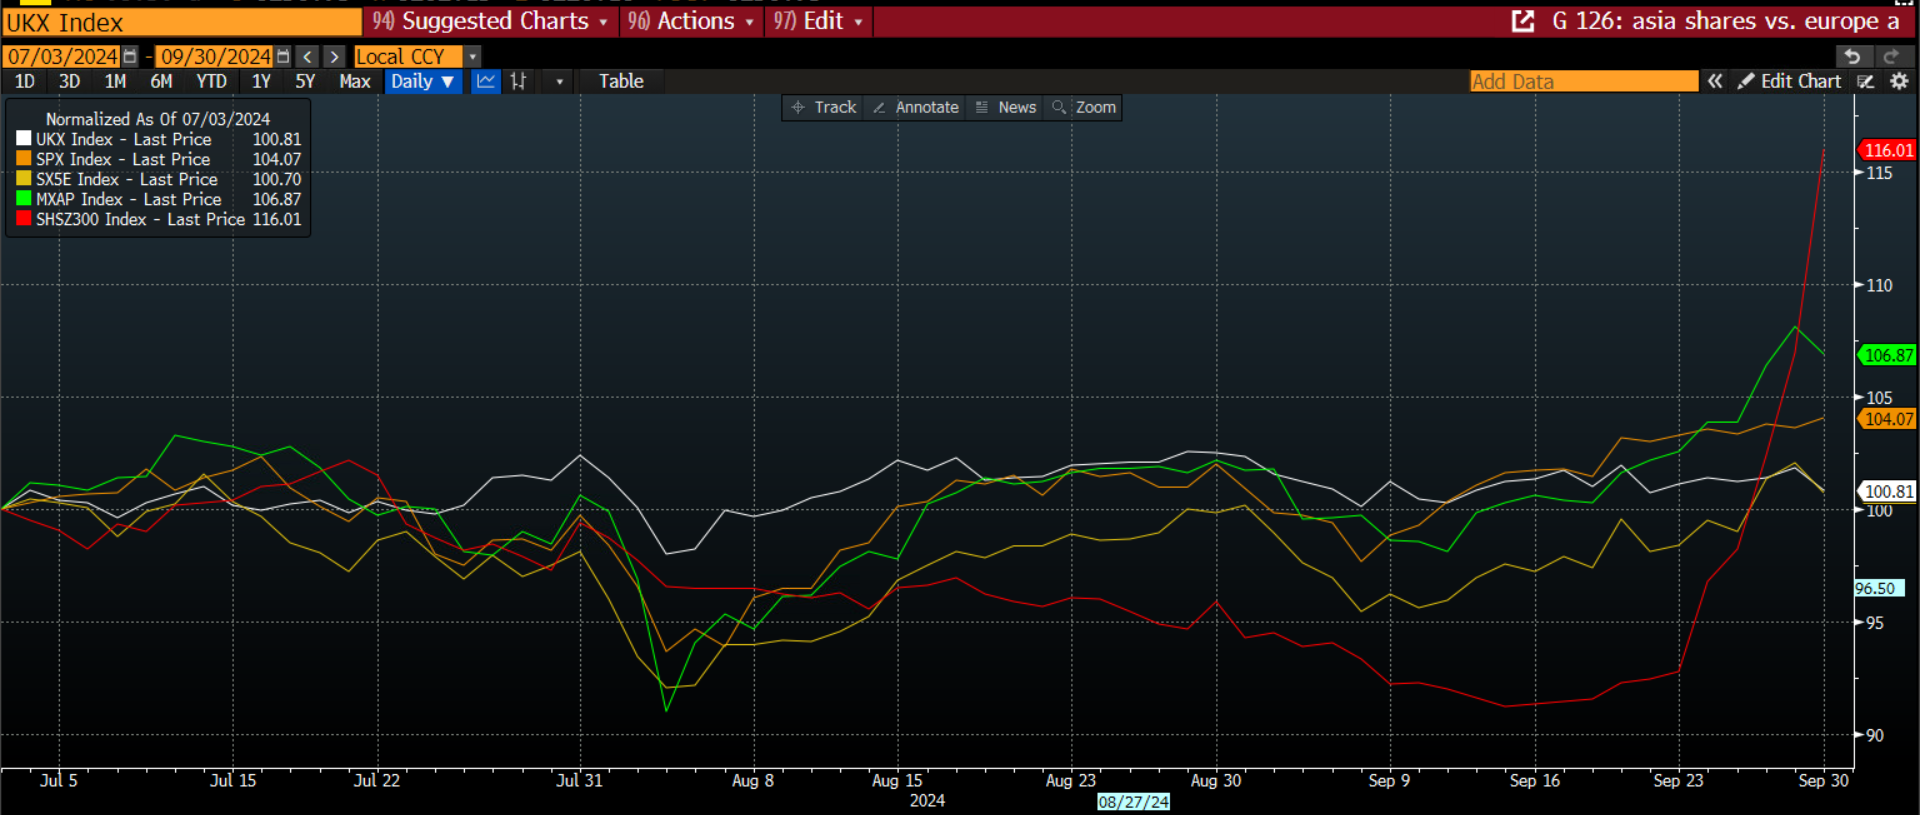Collapse panel with double left chevron
1920x815 pixels.
(x=1715, y=82)
